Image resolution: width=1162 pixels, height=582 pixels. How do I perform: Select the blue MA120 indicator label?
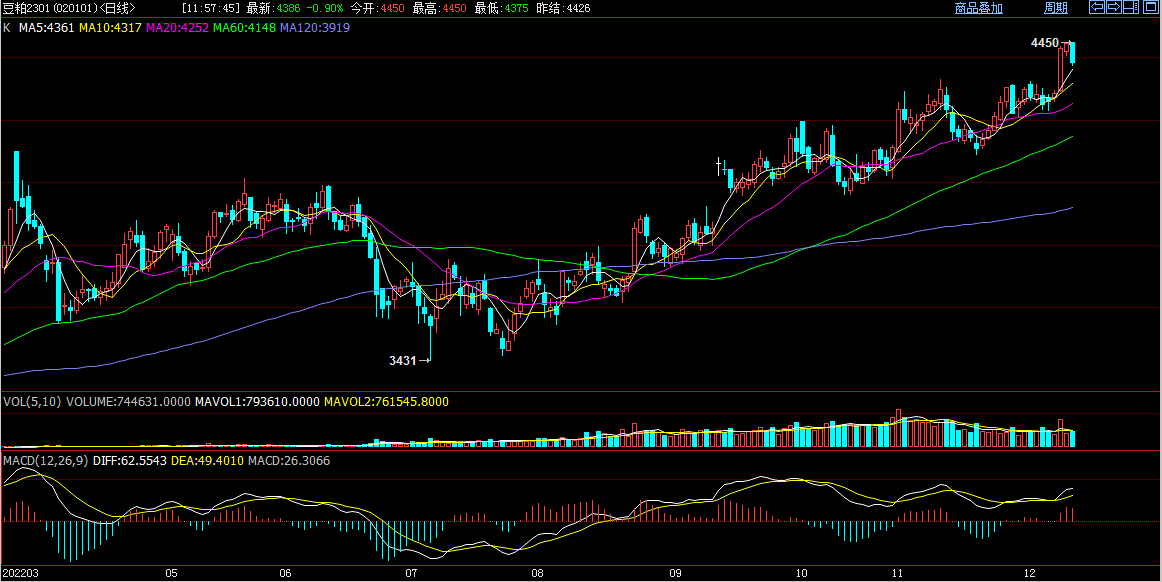[x=314, y=27]
